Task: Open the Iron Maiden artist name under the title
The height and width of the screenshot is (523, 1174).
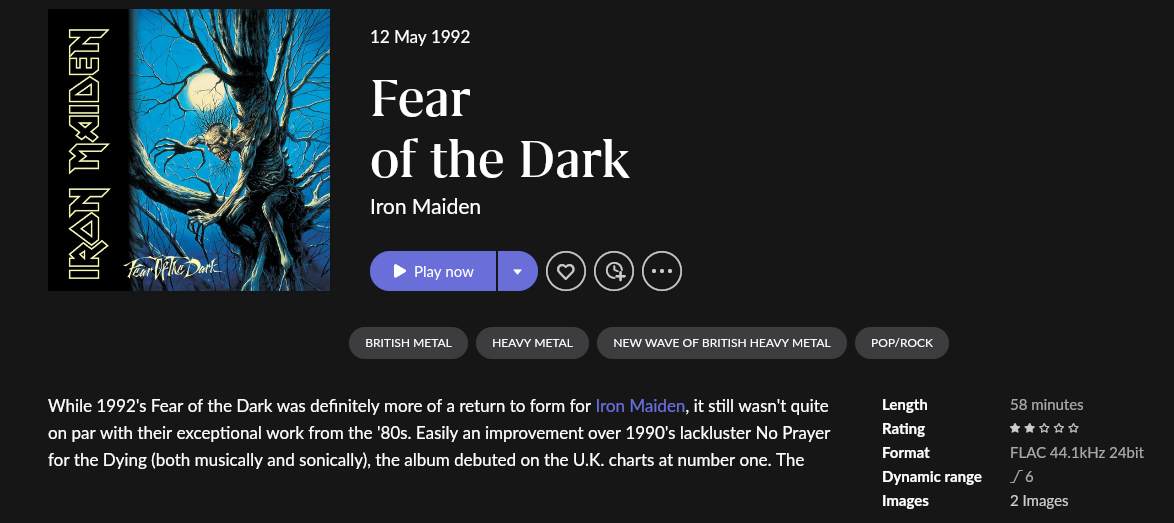Action: (425, 207)
